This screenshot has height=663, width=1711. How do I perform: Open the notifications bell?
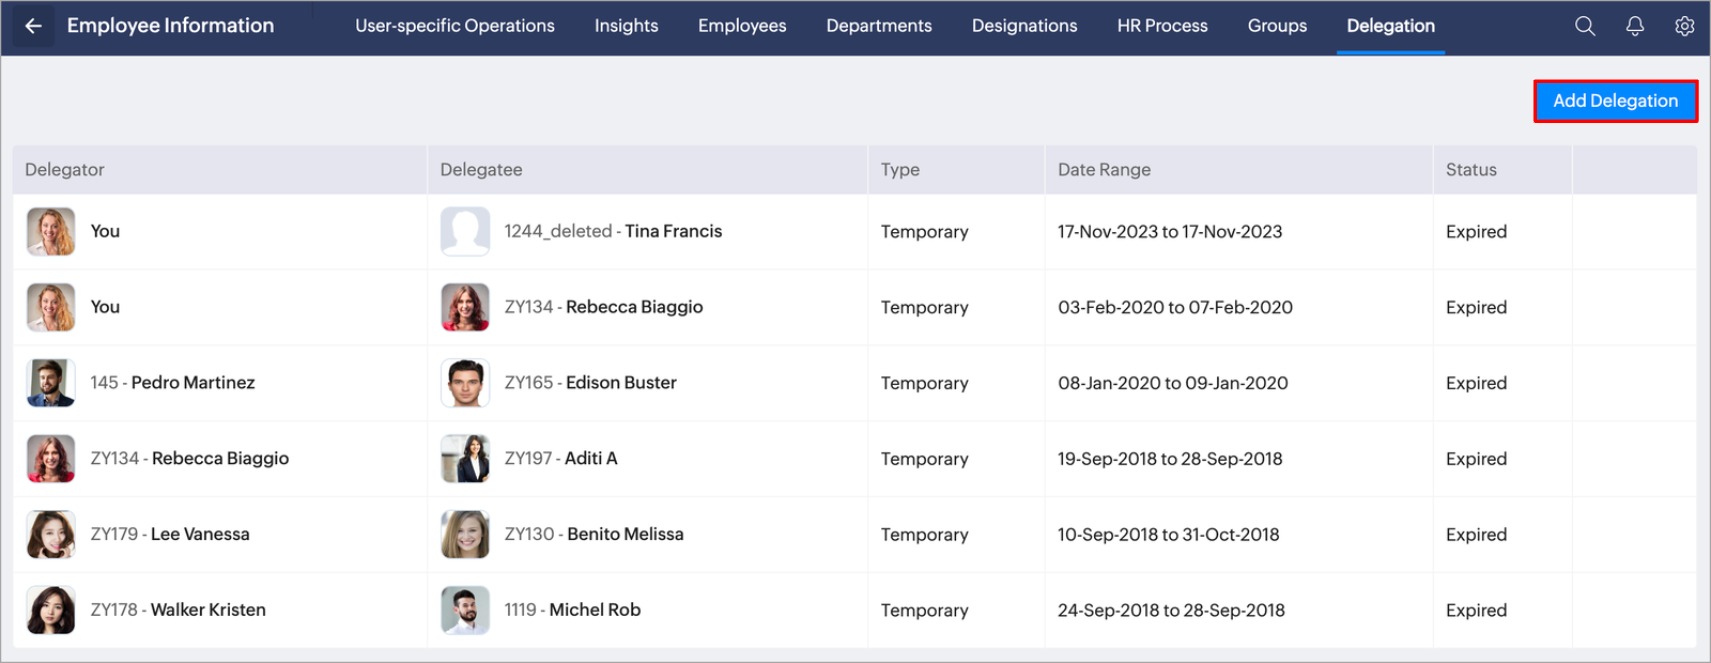(1635, 26)
